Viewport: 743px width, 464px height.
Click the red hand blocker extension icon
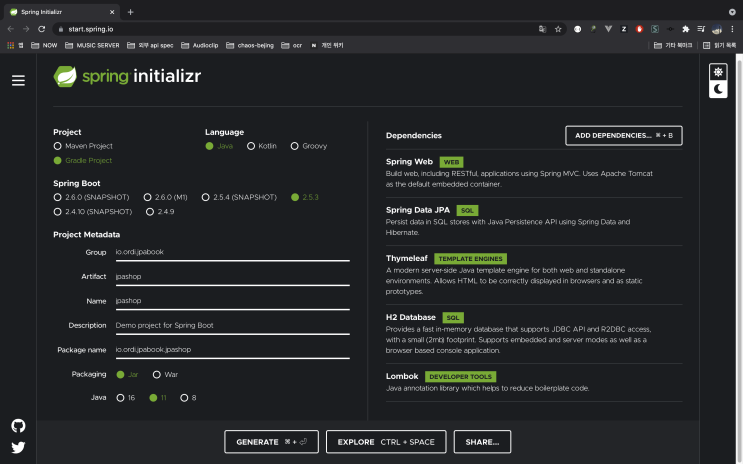point(639,29)
